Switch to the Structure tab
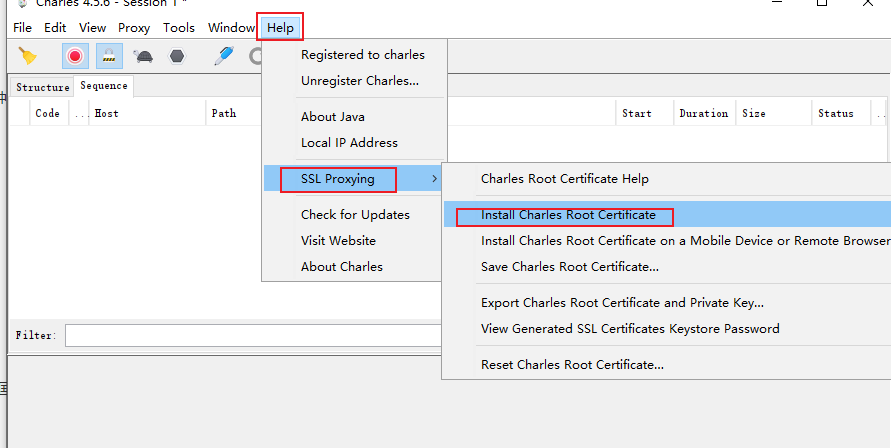The image size is (891, 448). 43,87
